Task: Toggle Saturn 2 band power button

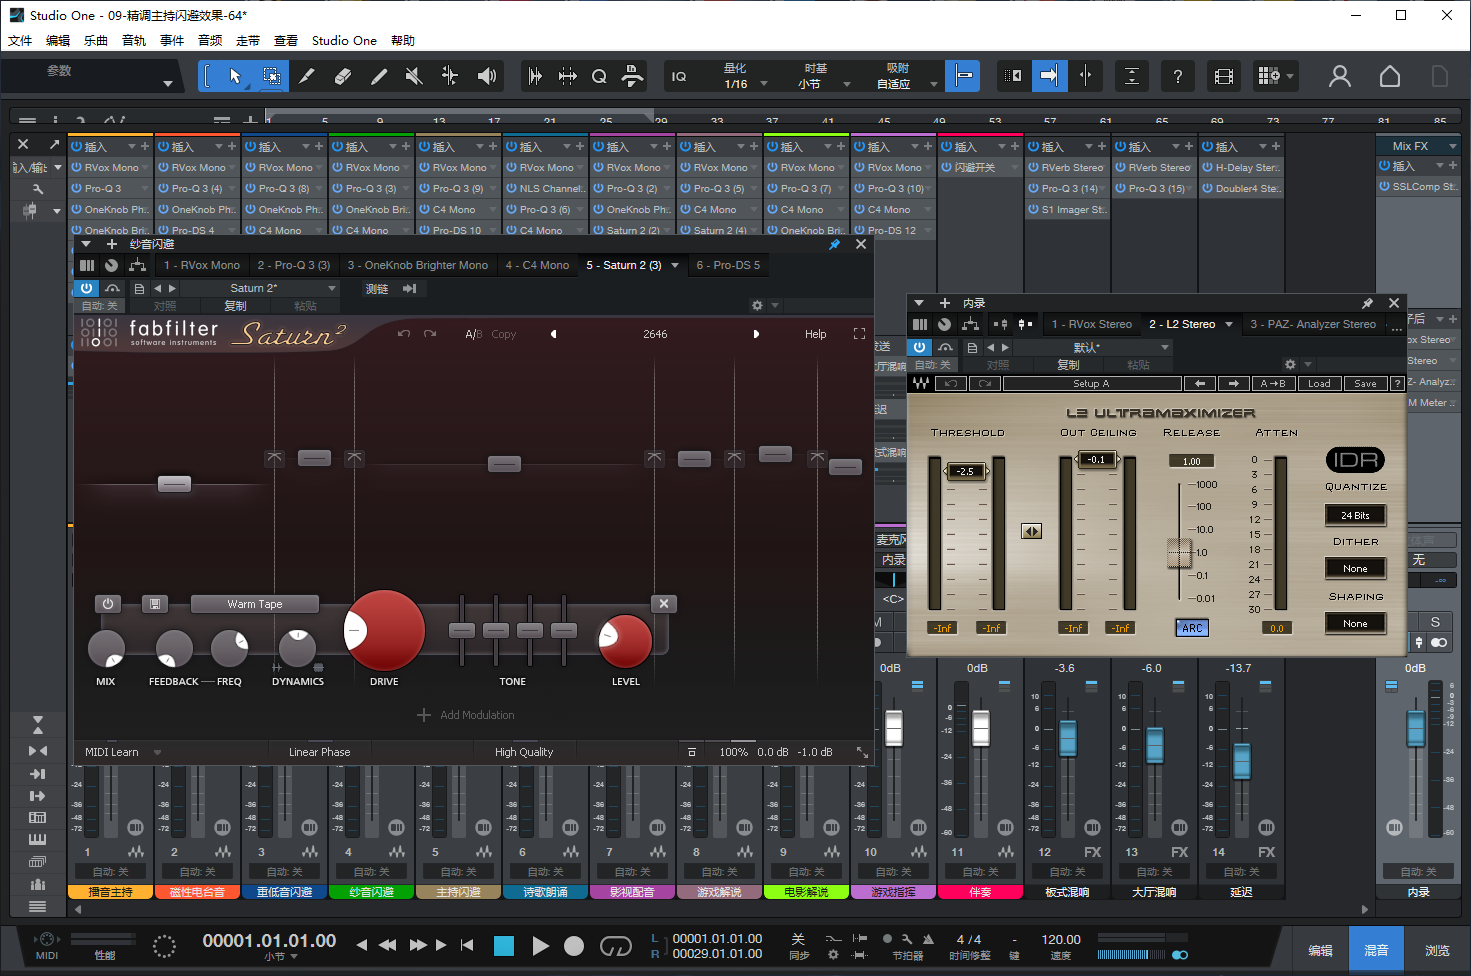Action: (108, 604)
